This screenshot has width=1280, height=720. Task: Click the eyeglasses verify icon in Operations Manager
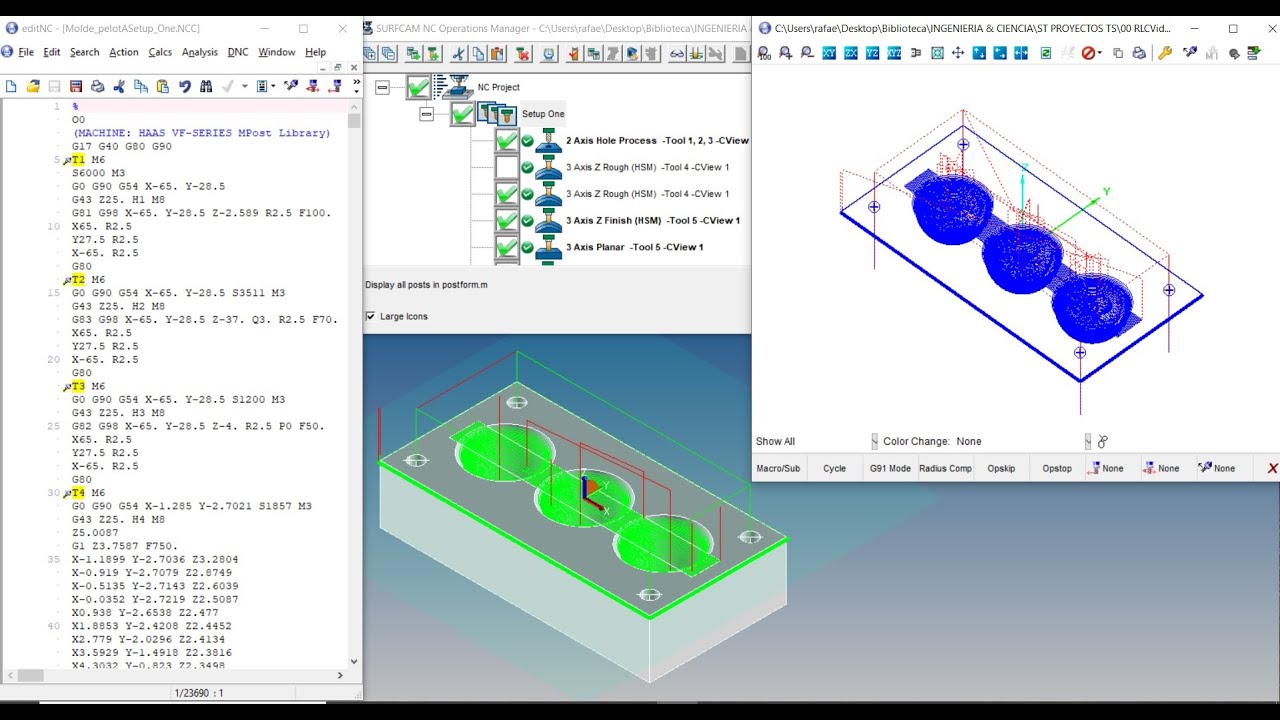pyautogui.click(x=677, y=54)
